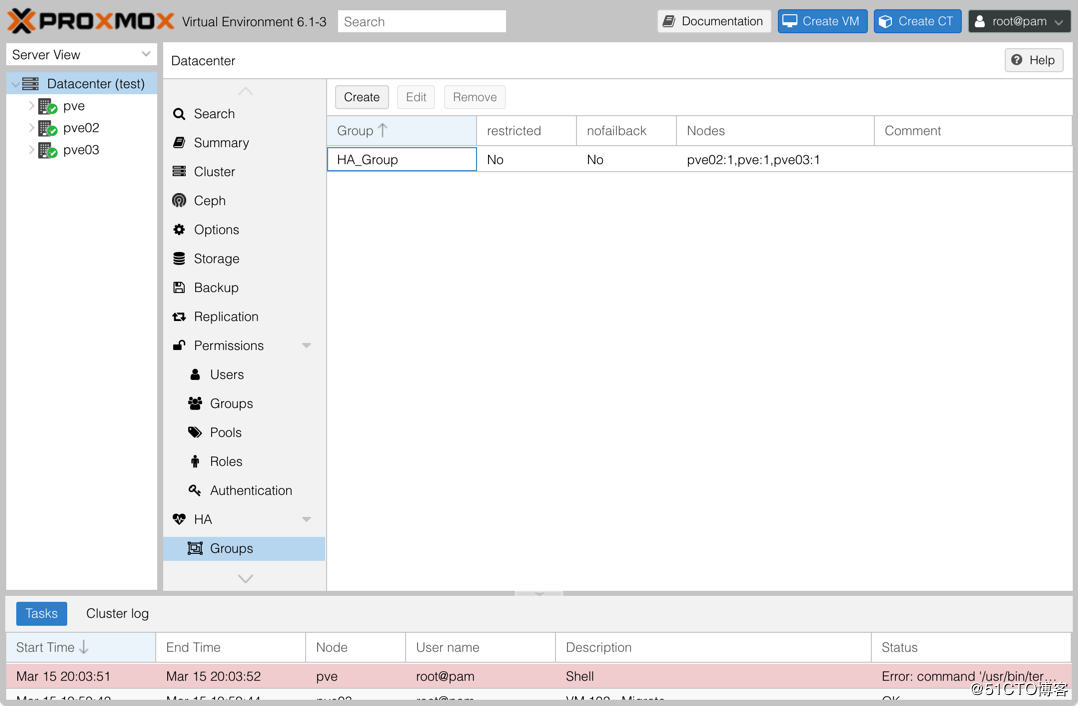Collapse the Datacenter (test) tree node

(15, 84)
